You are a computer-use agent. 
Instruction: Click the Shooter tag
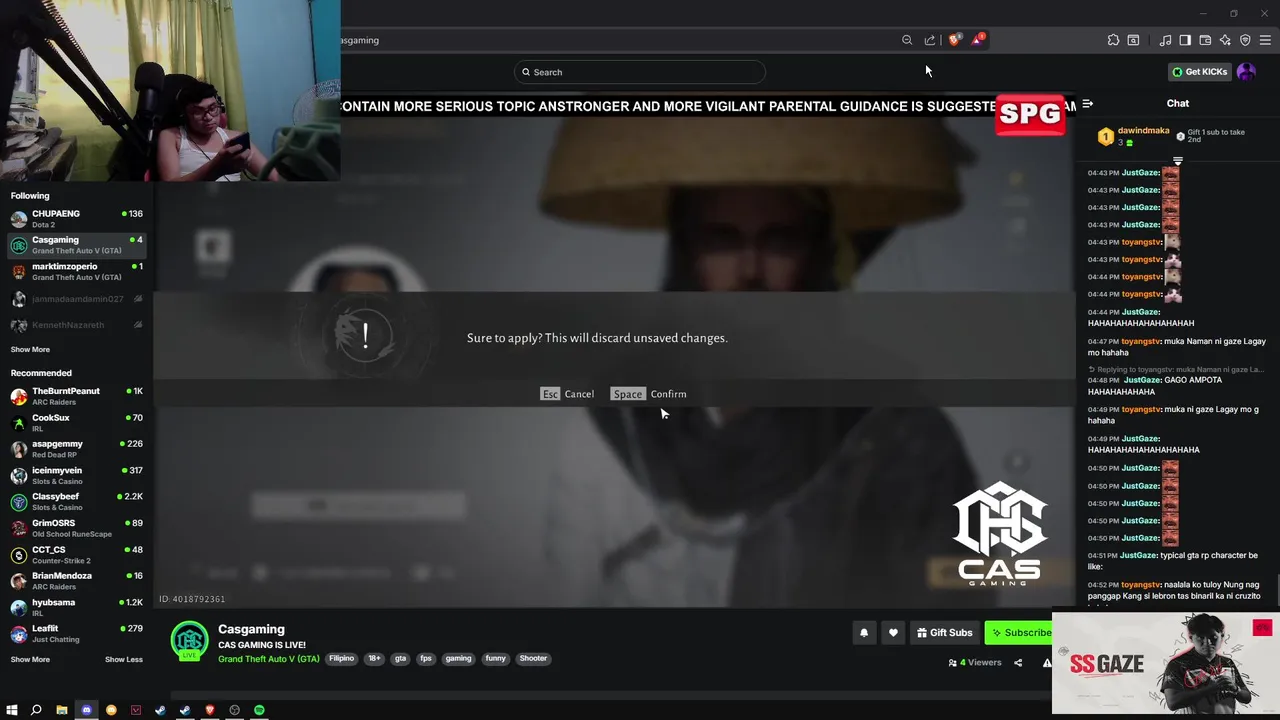(533, 658)
